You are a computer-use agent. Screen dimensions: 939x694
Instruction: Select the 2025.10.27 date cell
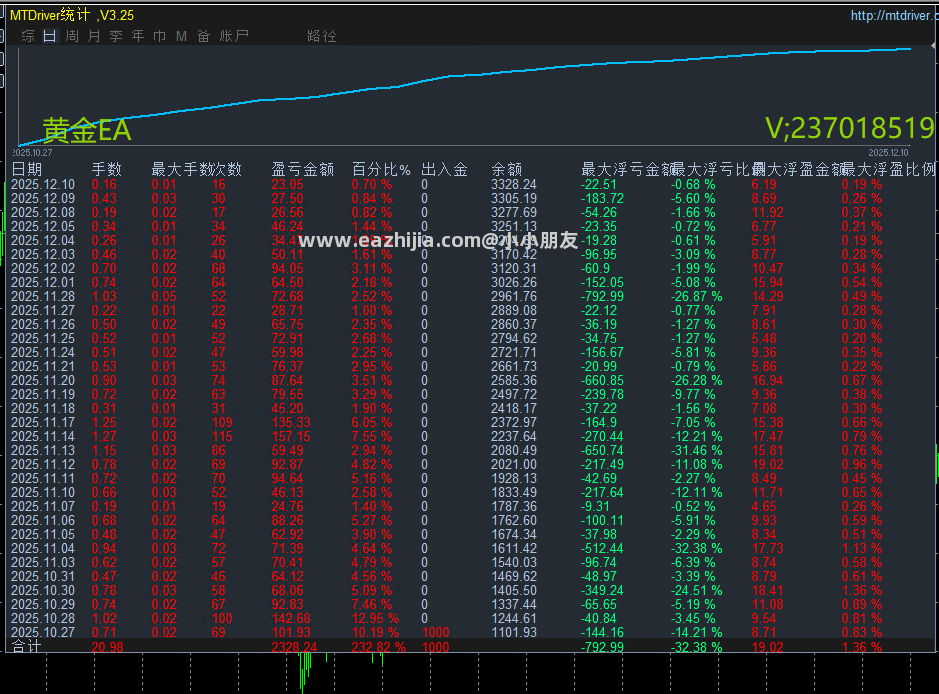pos(43,632)
